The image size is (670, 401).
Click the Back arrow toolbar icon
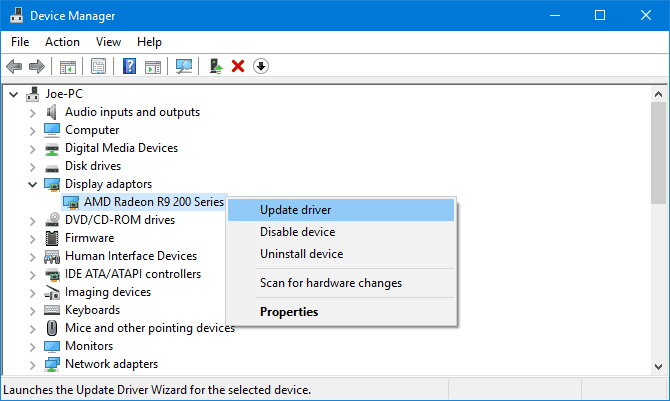tap(14, 67)
